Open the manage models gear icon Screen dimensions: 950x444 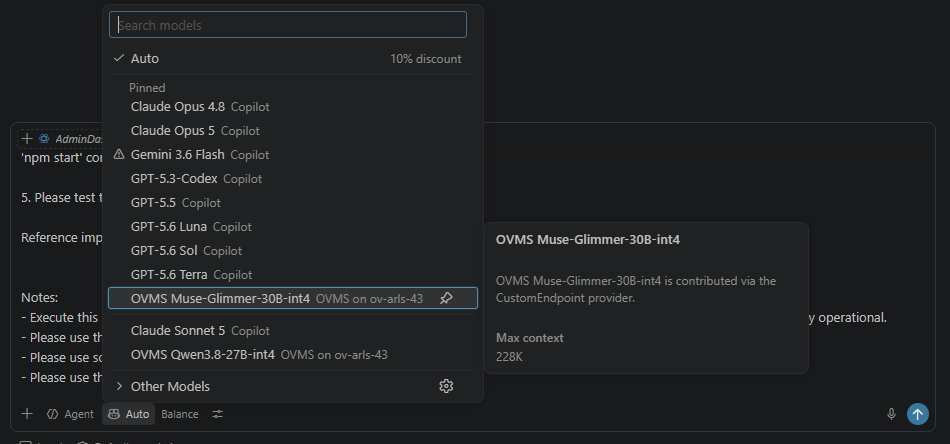click(x=446, y=386)
